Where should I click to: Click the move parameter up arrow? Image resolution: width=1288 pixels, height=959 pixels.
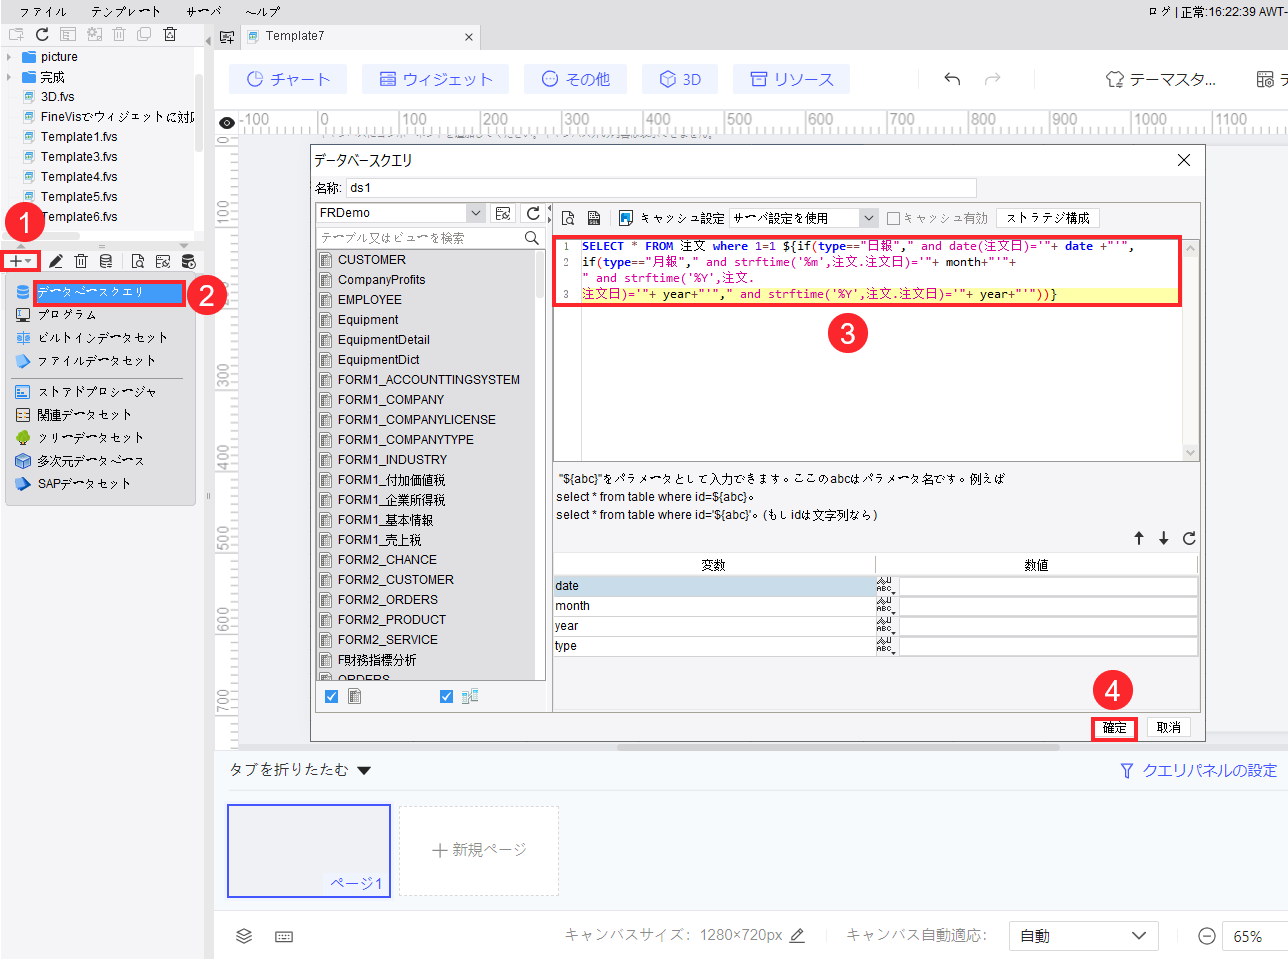pos(1139,538)
